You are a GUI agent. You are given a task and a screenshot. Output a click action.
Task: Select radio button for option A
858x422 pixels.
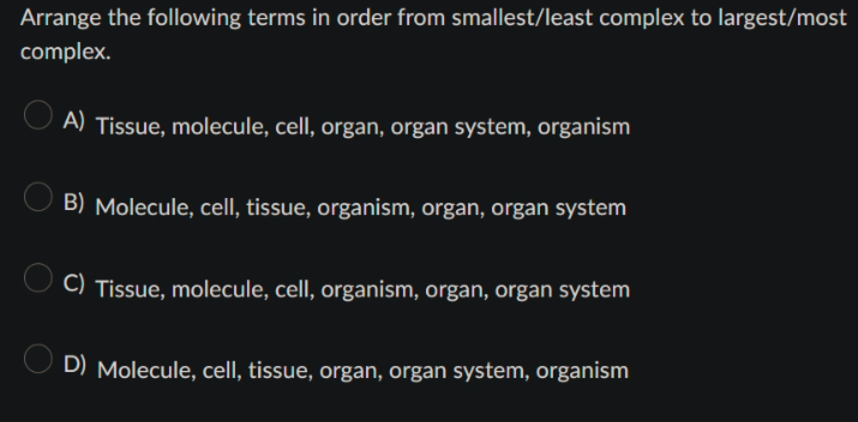pos(38,115)
